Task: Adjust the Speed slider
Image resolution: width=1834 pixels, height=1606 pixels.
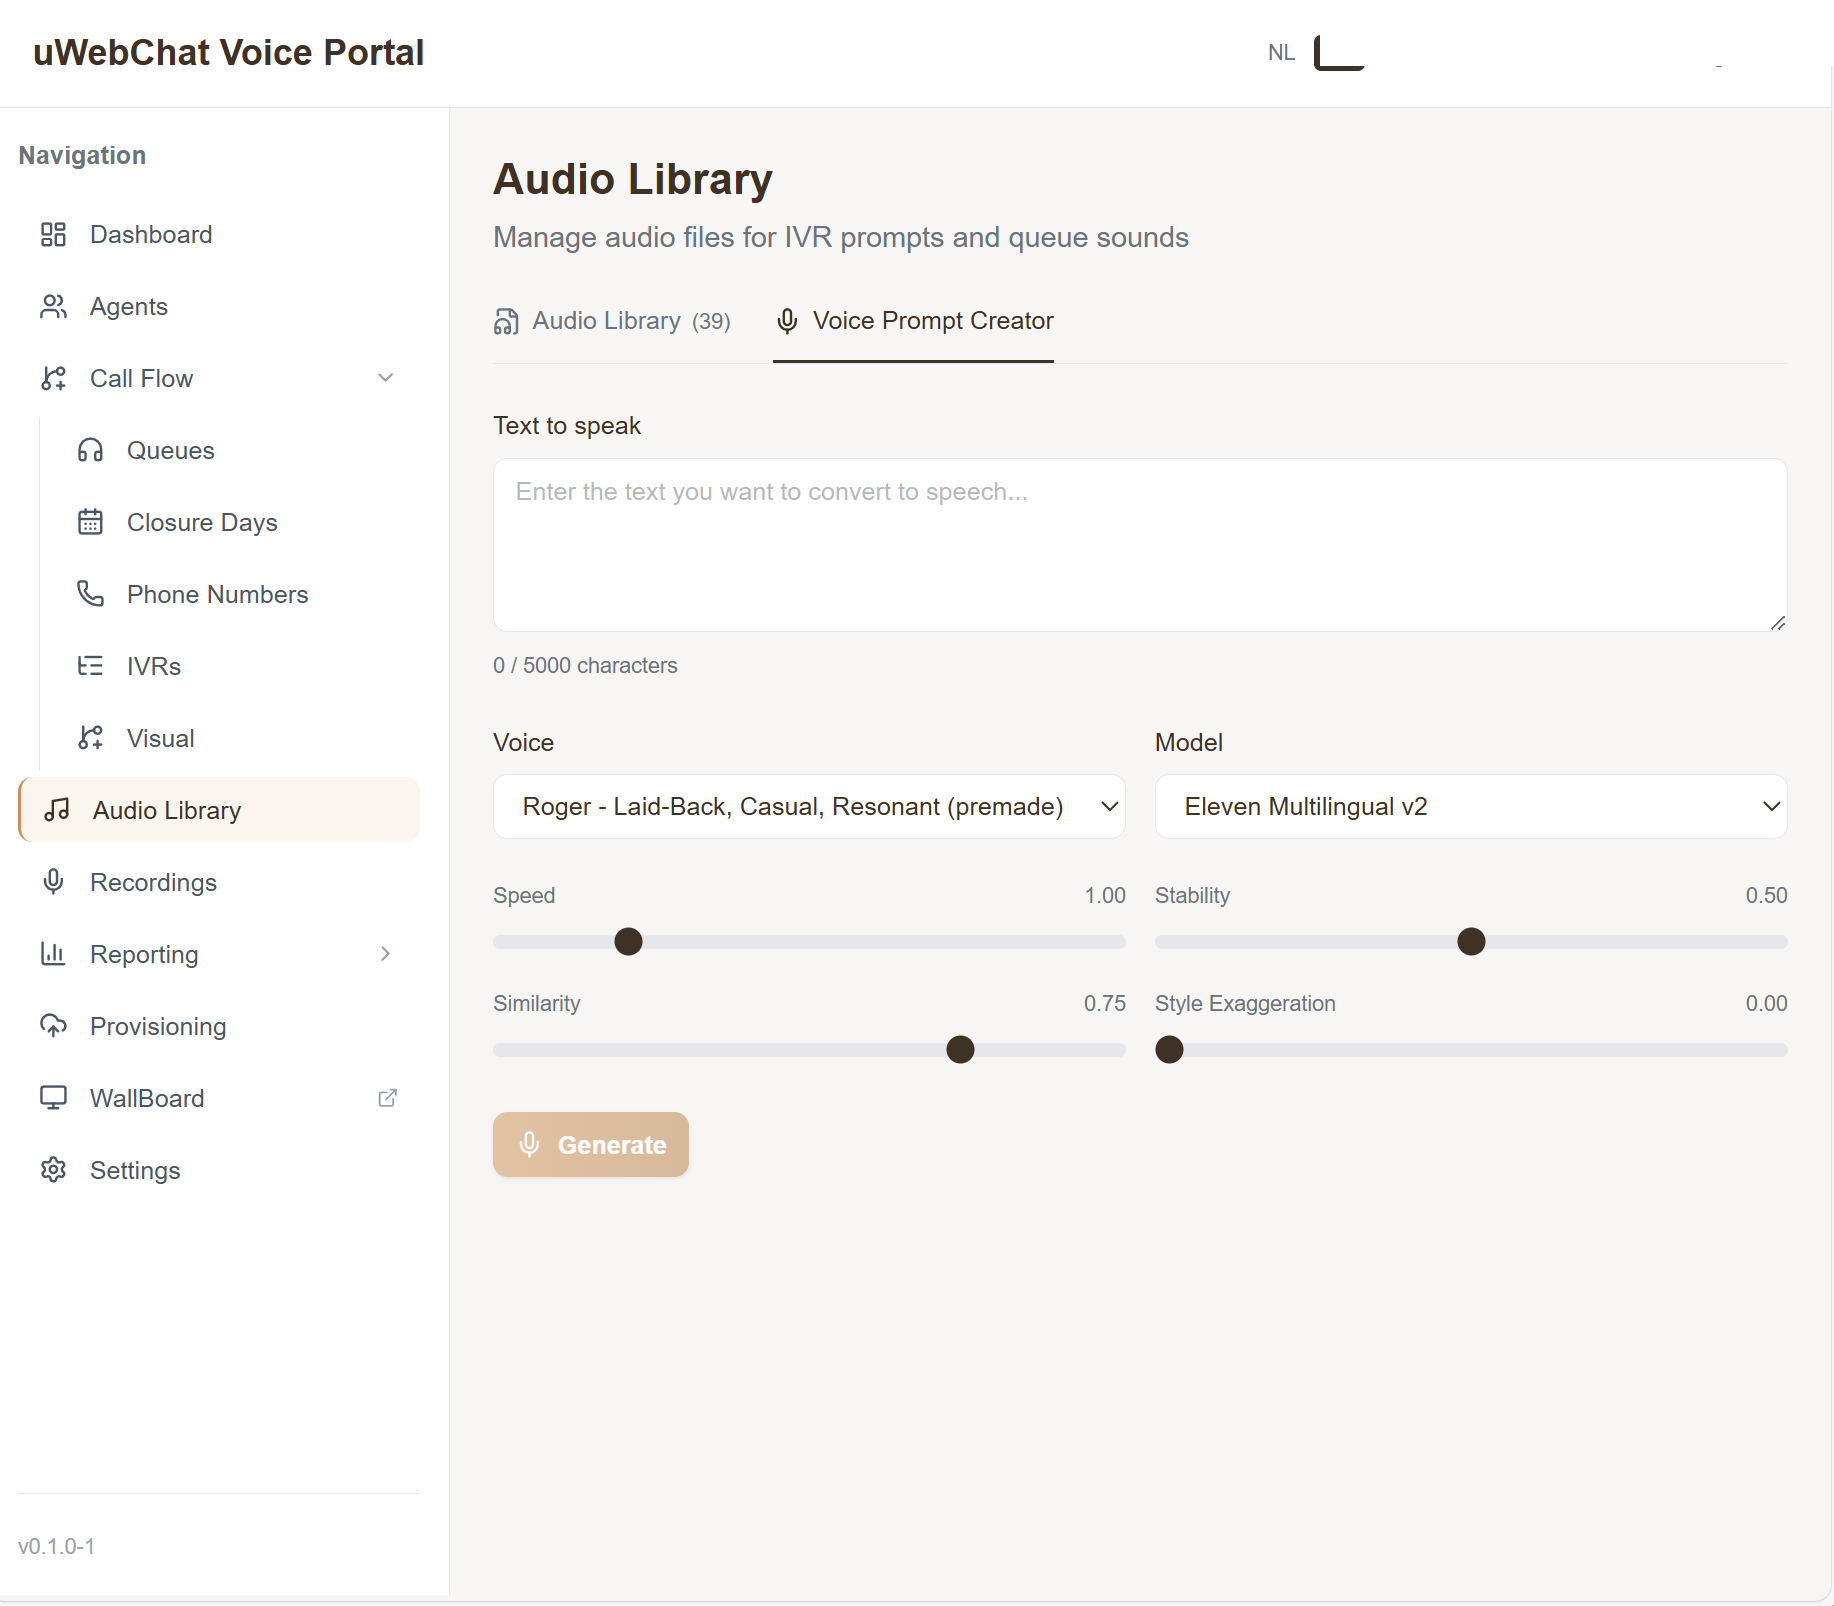Action: coord(628,941)
